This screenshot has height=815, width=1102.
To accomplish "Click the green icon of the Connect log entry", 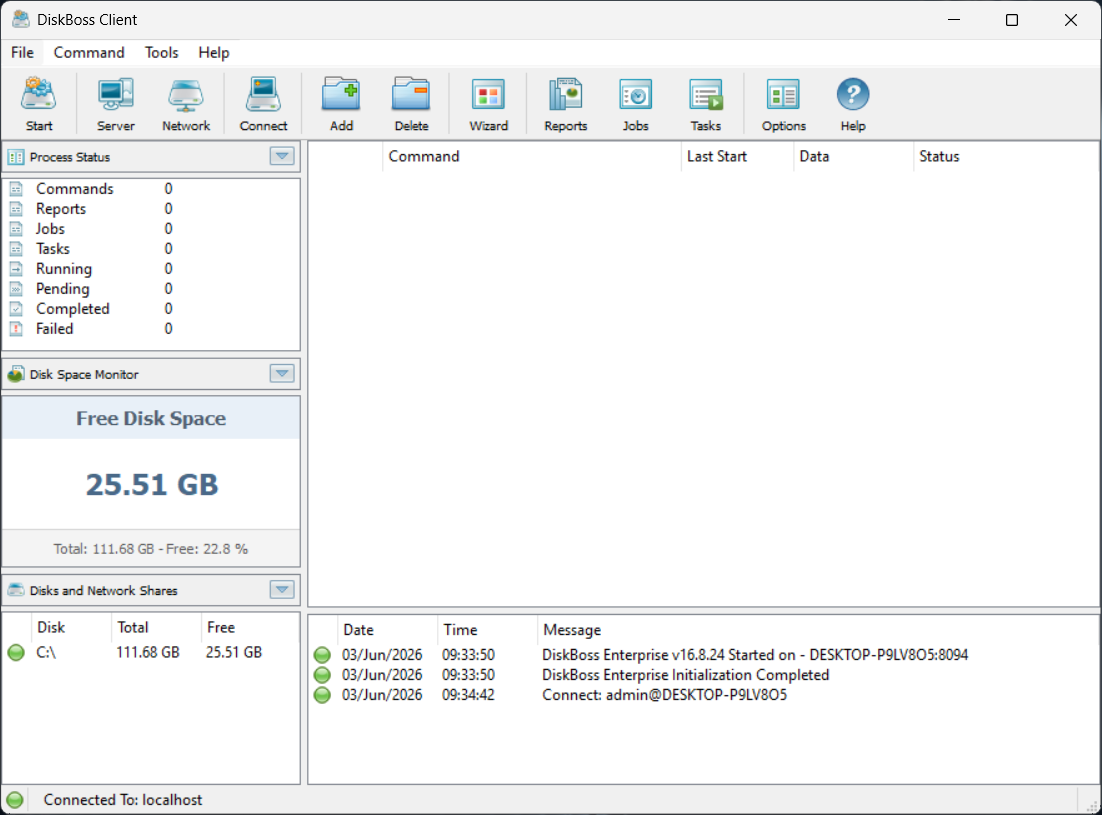I will coord(322,695).
